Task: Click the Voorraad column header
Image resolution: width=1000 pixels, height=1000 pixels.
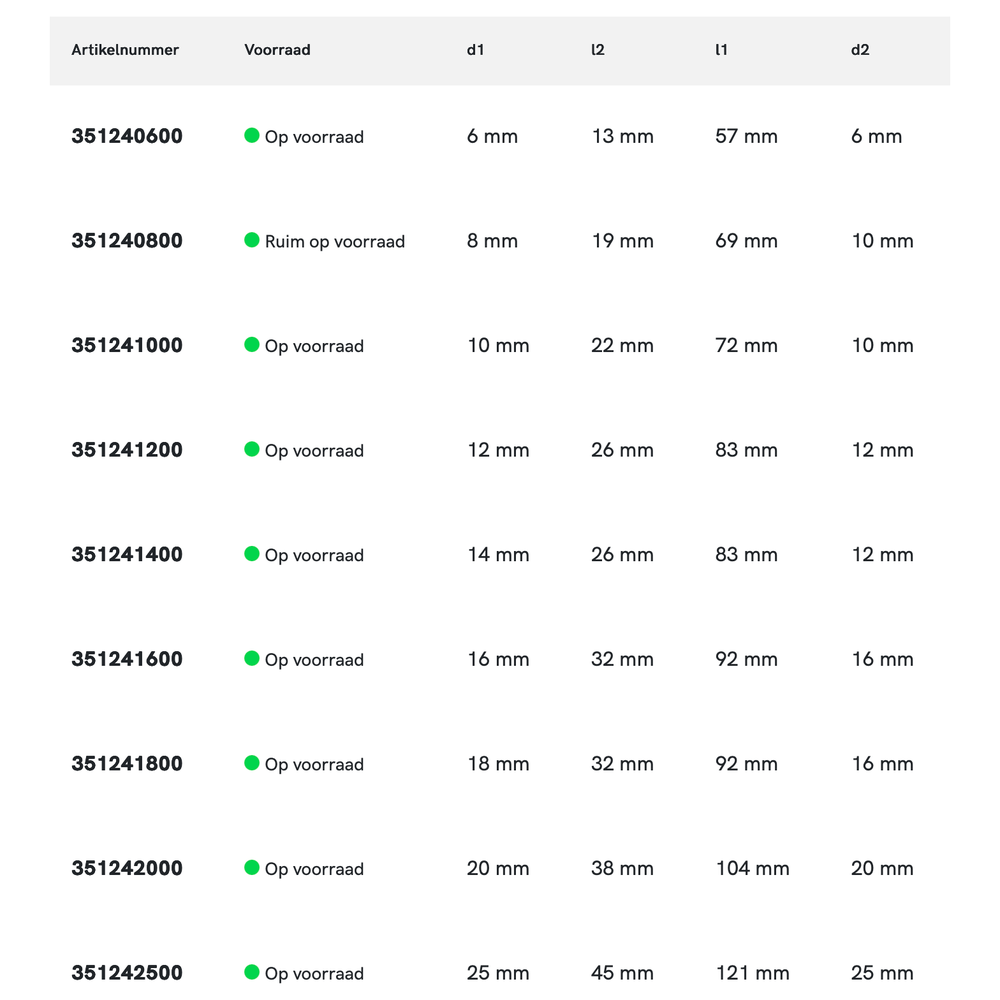Action: click(x=277, y=50)
